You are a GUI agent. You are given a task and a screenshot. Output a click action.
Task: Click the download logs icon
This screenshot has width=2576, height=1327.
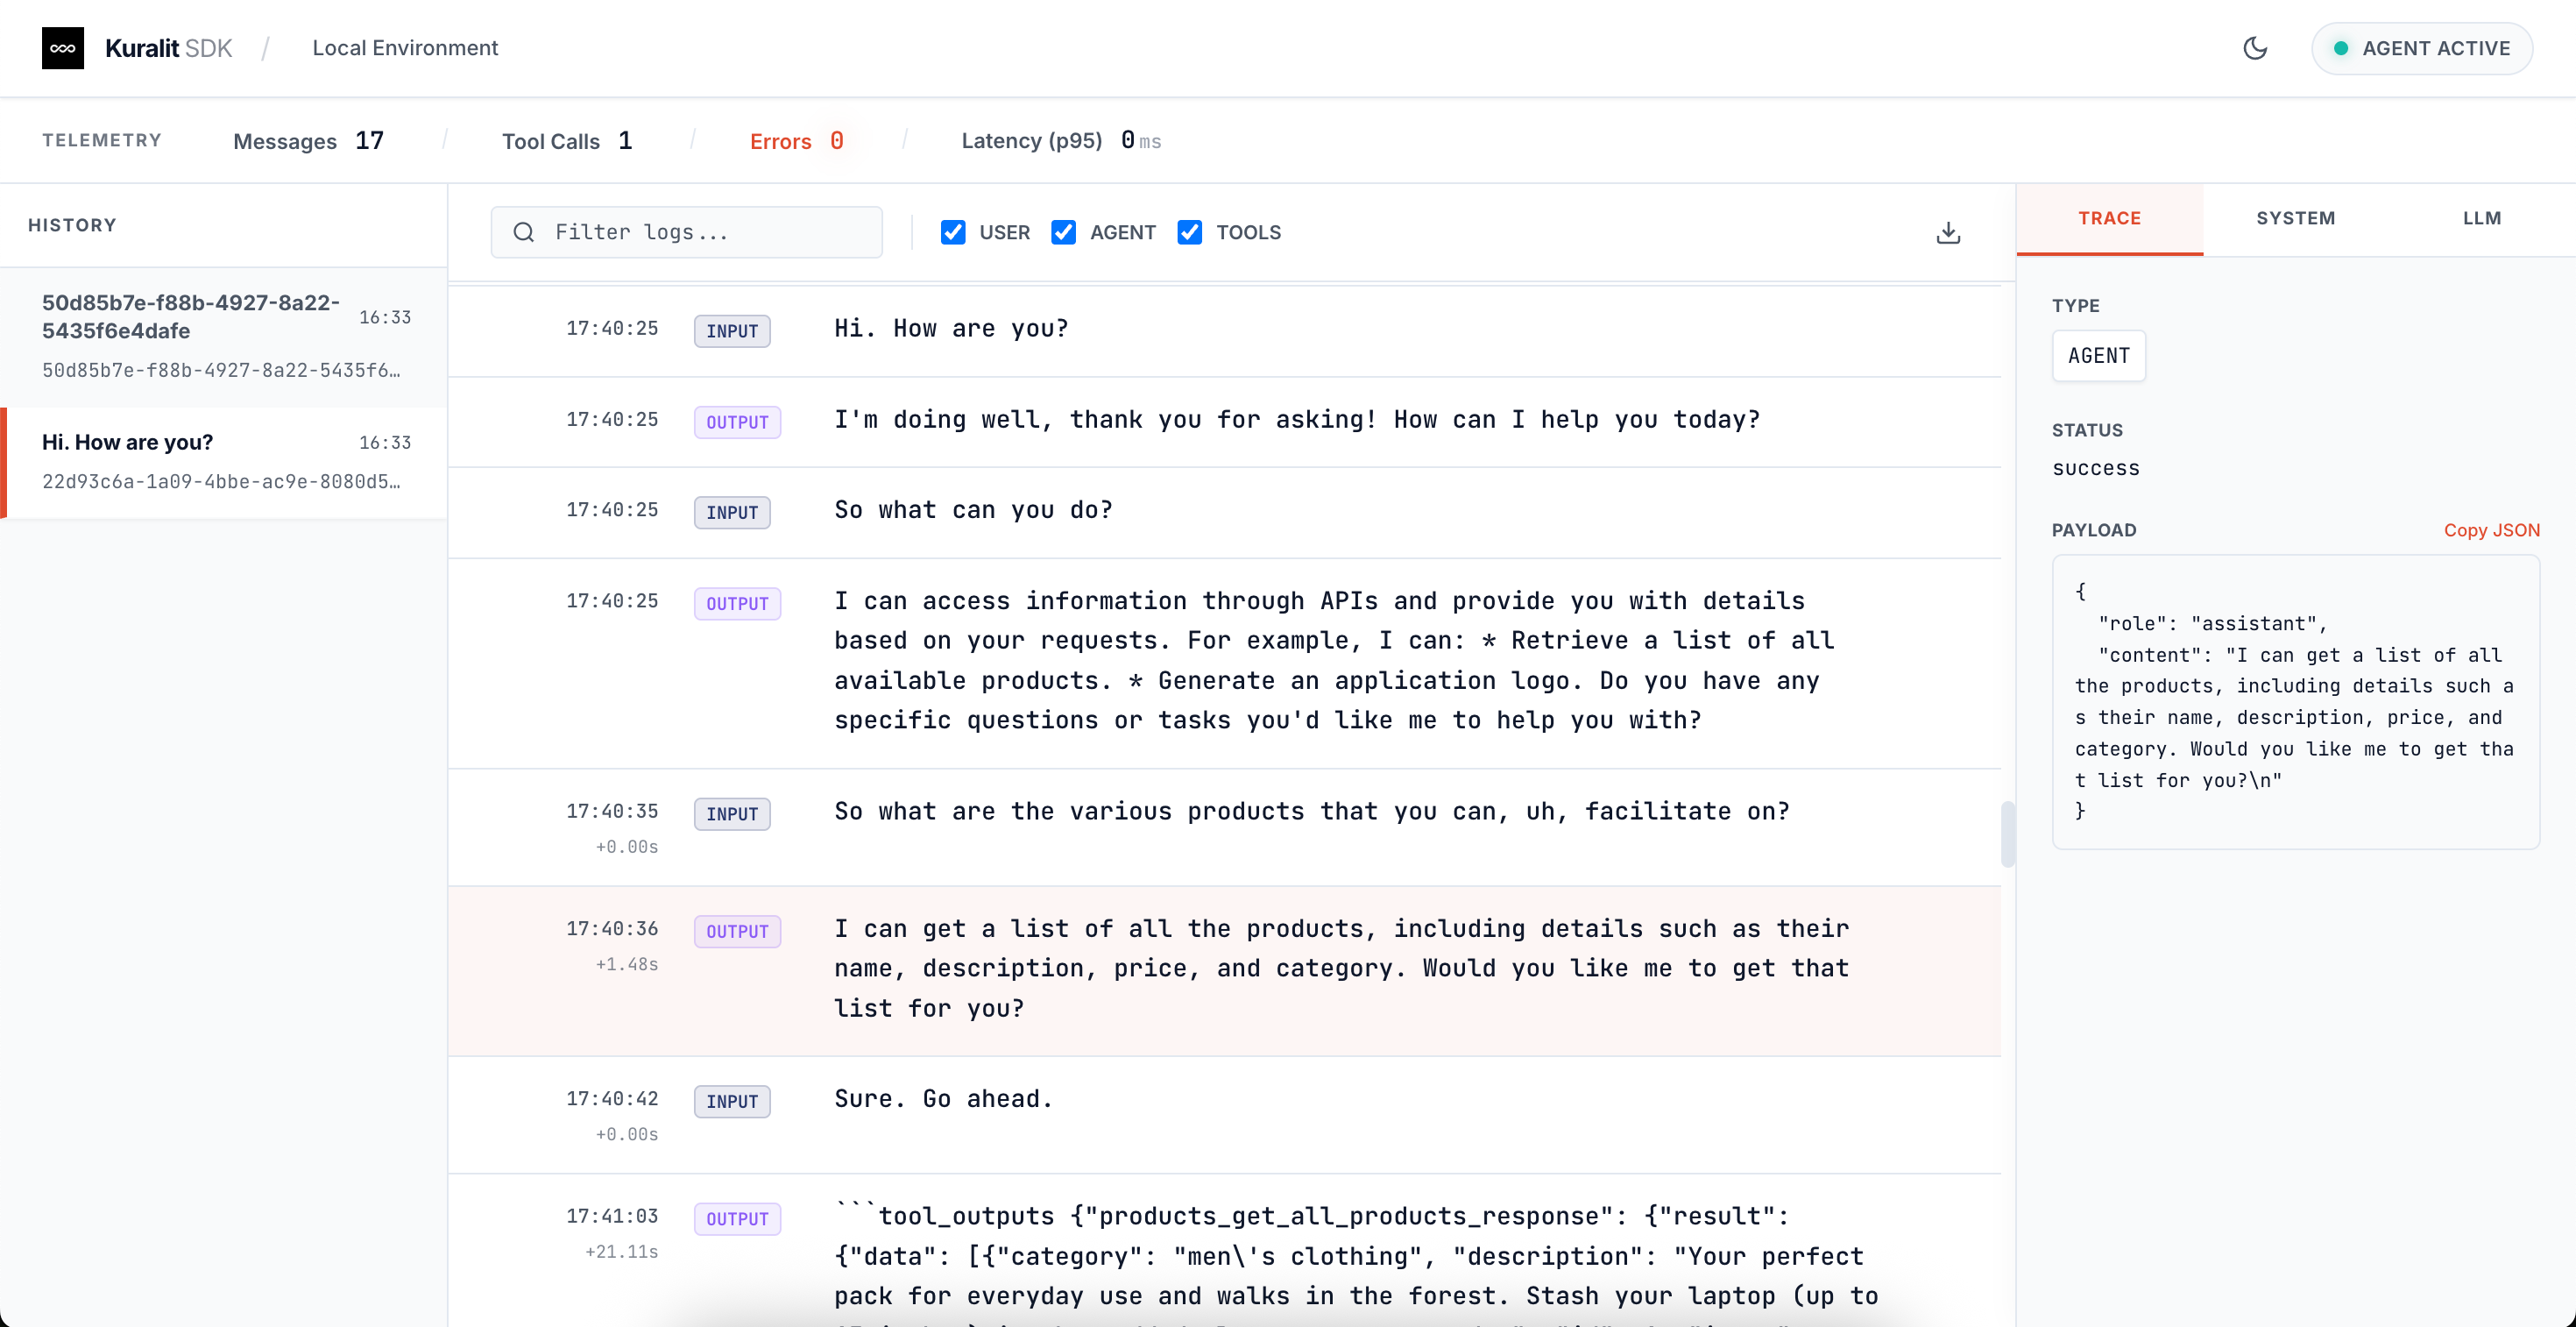coord(1947,231)
